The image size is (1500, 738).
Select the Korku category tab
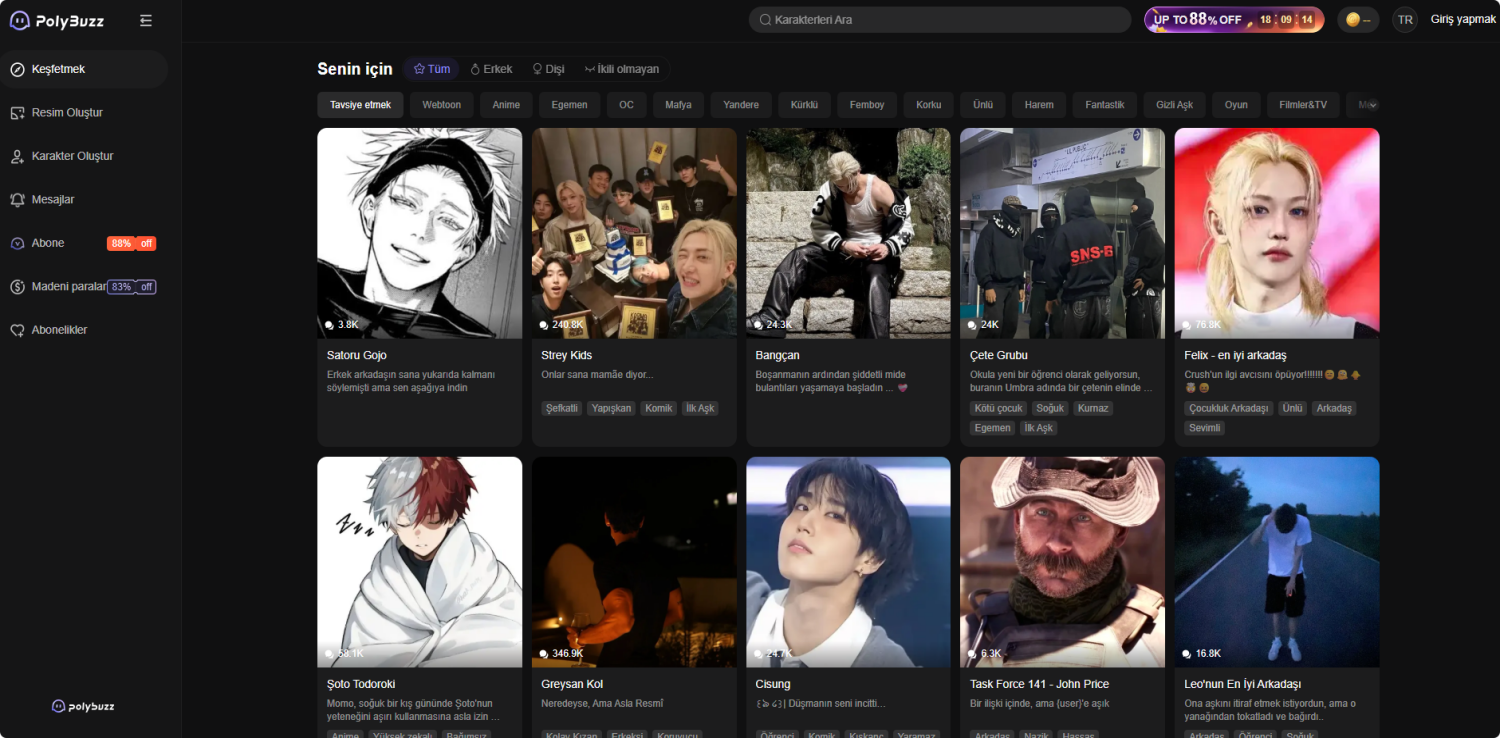tap(928, 105)
